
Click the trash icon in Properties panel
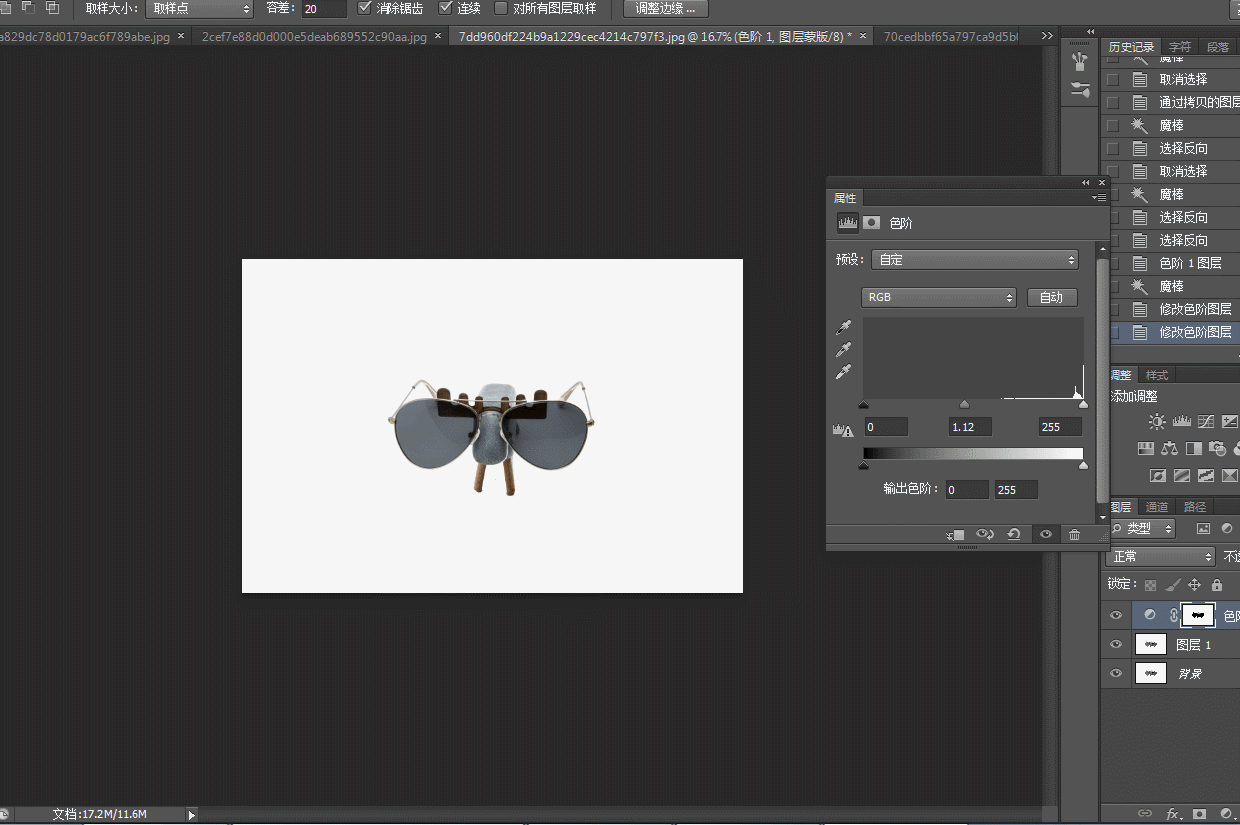[x=1074, y=535]
